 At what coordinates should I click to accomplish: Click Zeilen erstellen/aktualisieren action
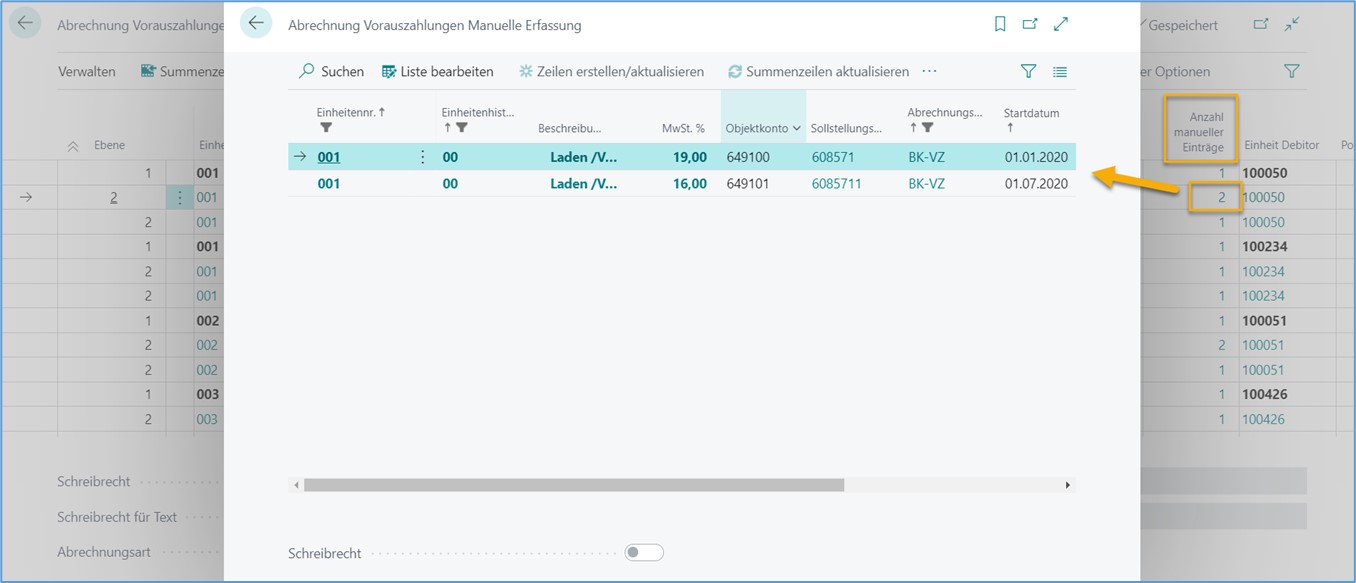[x=611, y=71]
